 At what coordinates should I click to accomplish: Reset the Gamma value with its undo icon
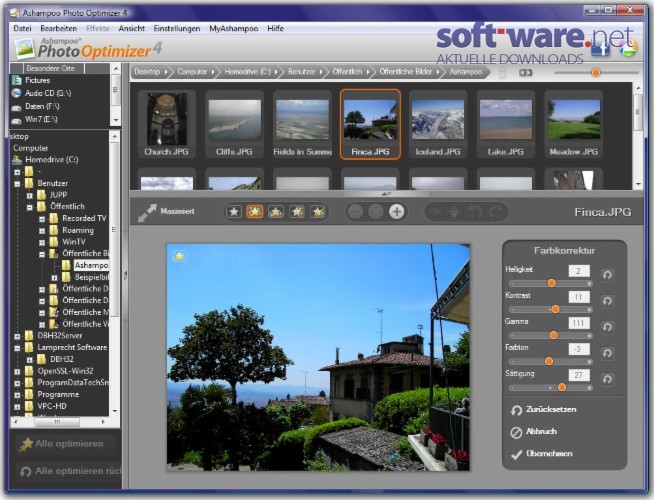tap(607, 327)
